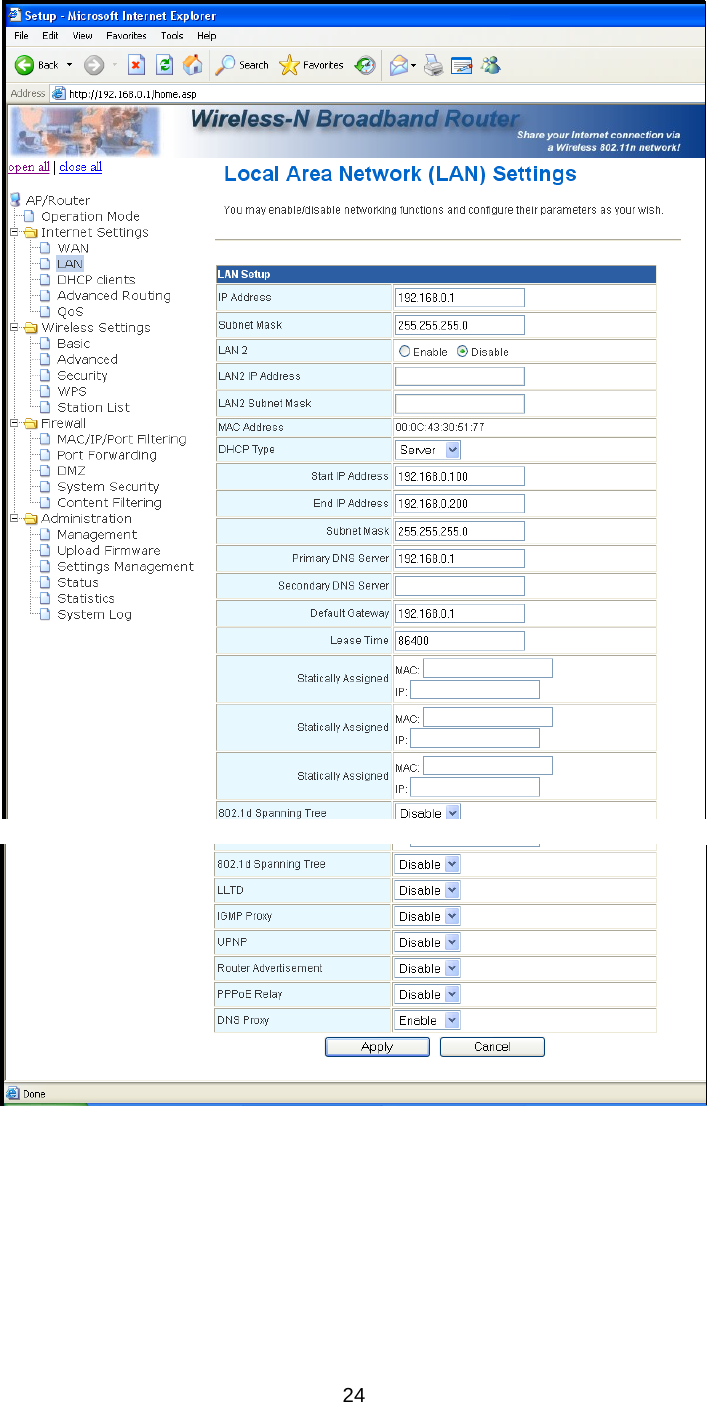
Task: Click the Print icon in toolbar
Action: 433,65
